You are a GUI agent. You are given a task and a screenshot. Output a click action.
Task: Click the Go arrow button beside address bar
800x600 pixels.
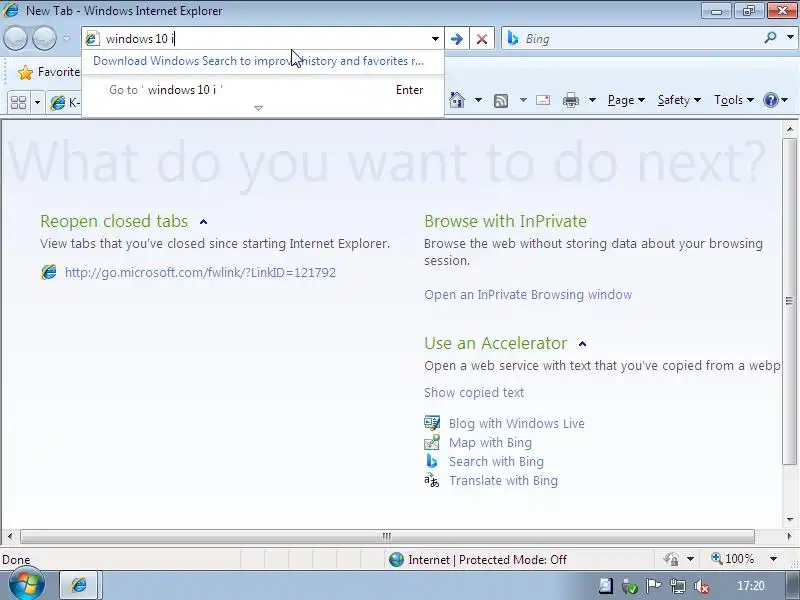[457, 39]
